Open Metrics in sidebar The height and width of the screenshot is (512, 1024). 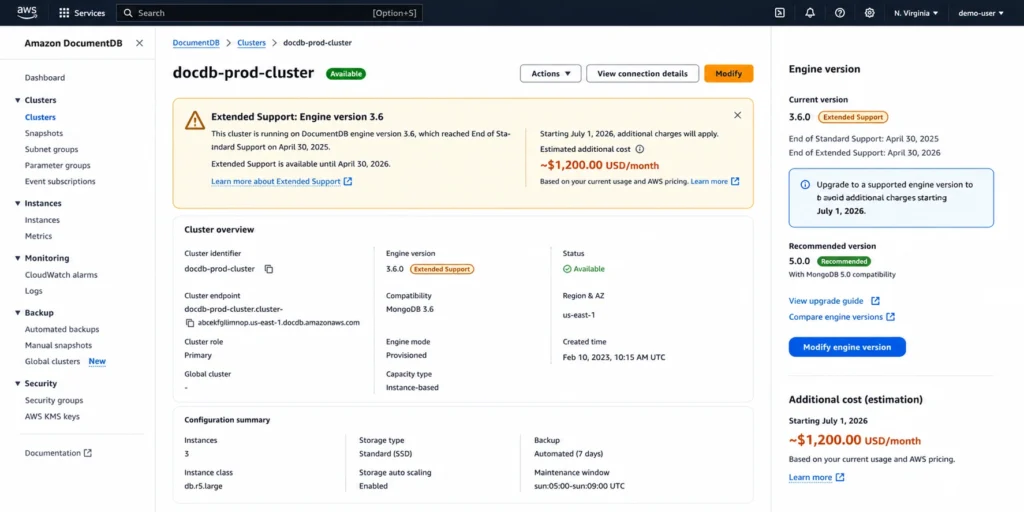pos(39,236)
